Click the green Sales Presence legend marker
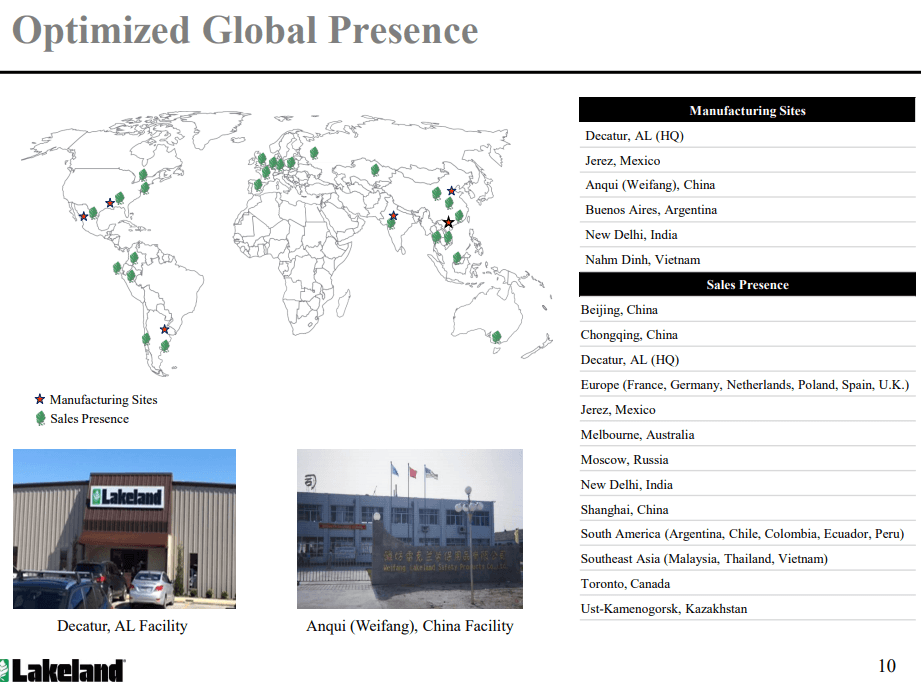 41,418
